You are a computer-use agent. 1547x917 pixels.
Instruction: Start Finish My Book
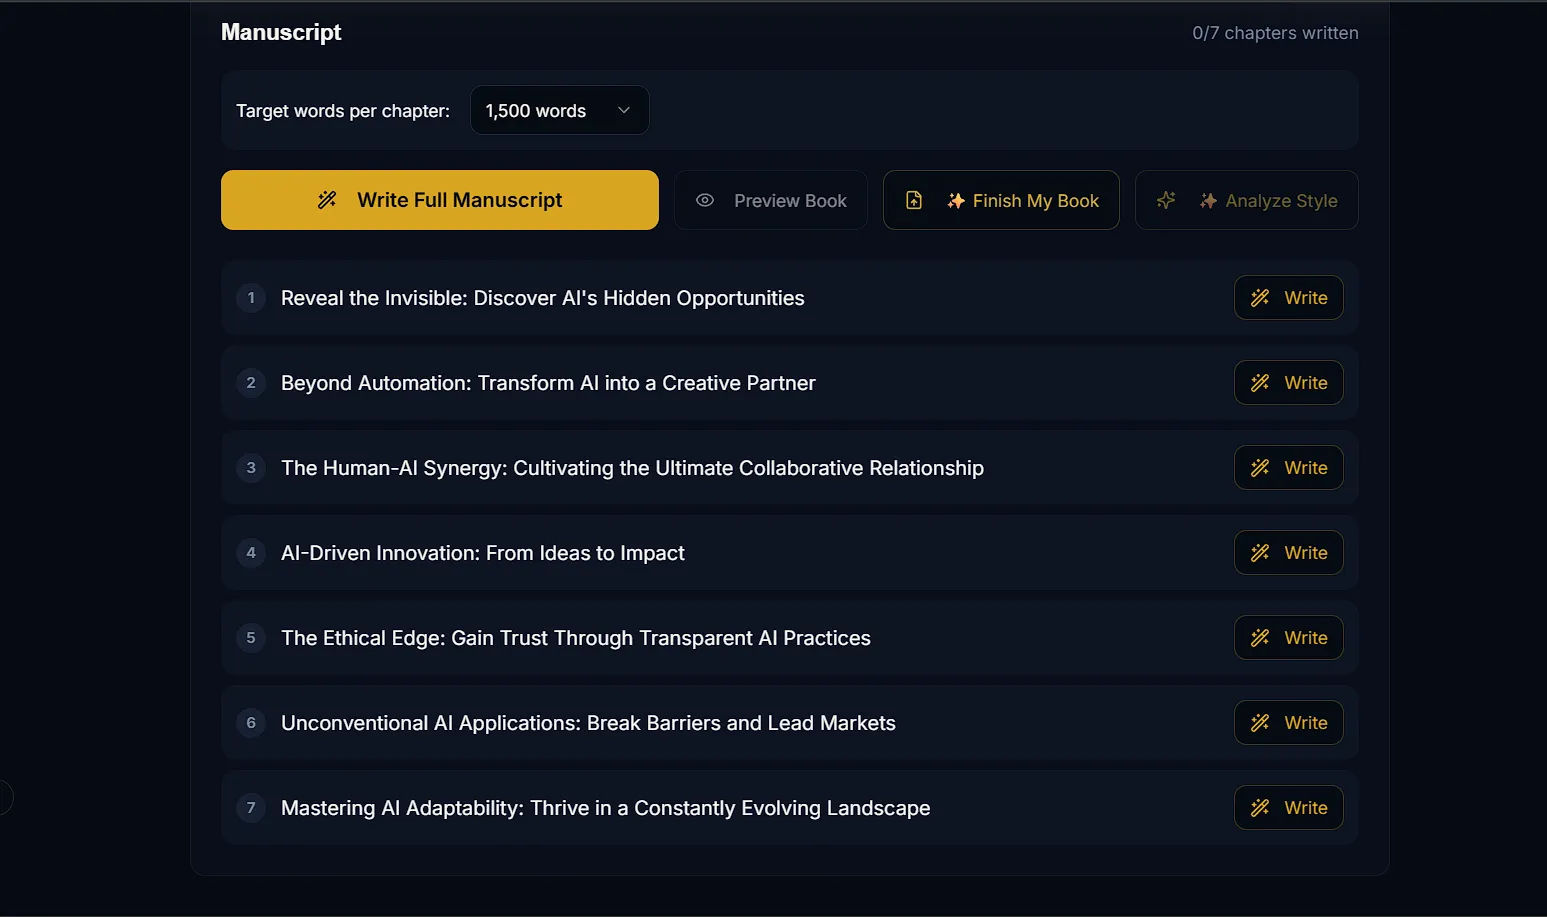(x=1001, y=200)
